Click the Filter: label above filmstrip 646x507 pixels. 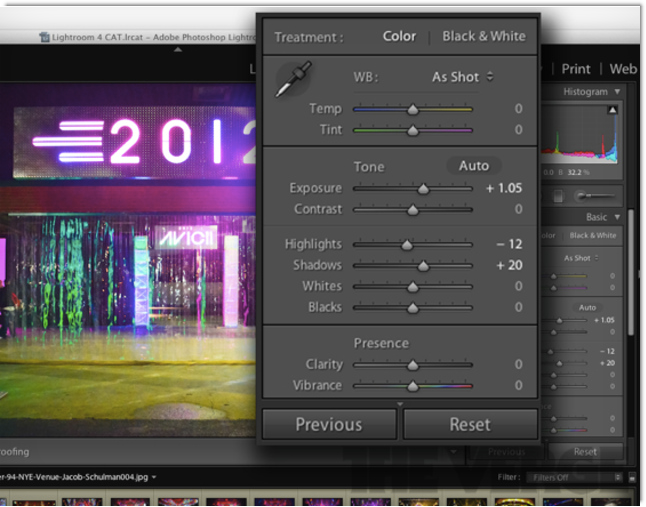[x=509, y=477]
